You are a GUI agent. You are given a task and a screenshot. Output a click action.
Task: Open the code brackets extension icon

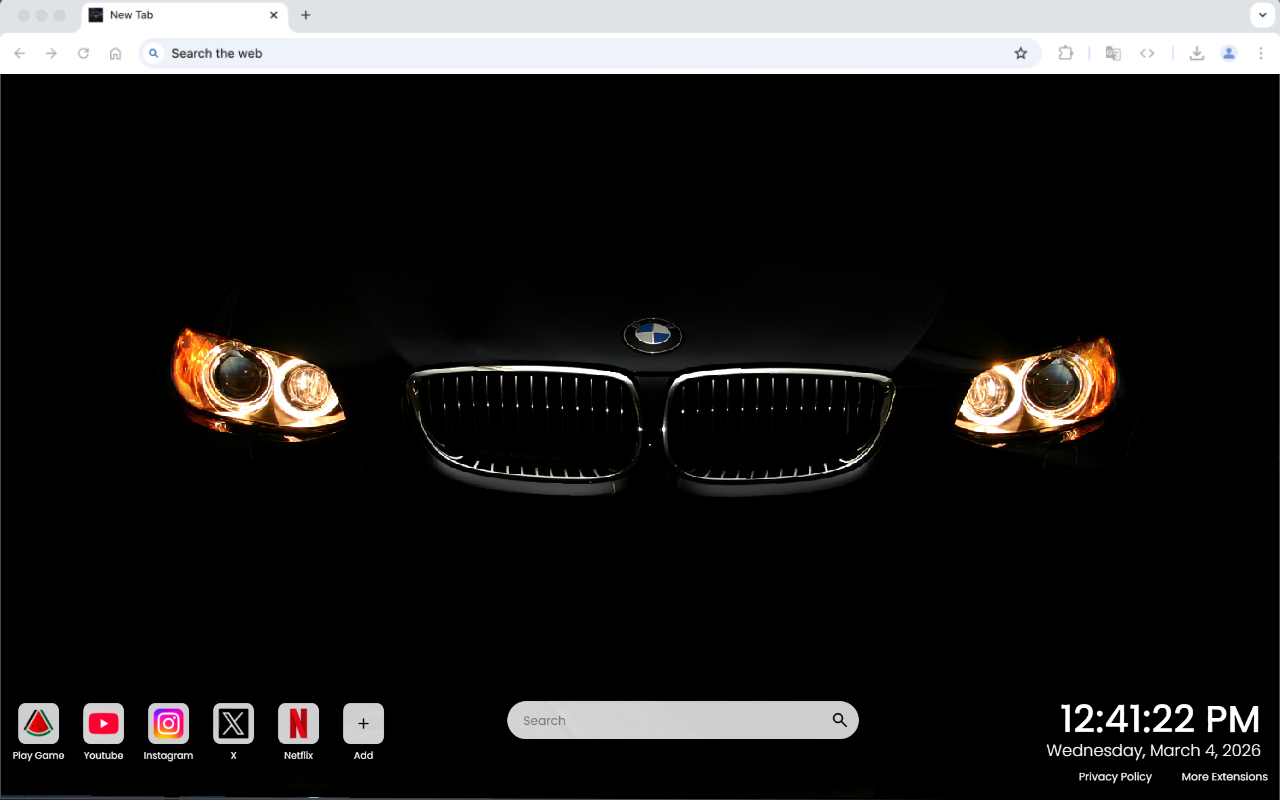1147,53
